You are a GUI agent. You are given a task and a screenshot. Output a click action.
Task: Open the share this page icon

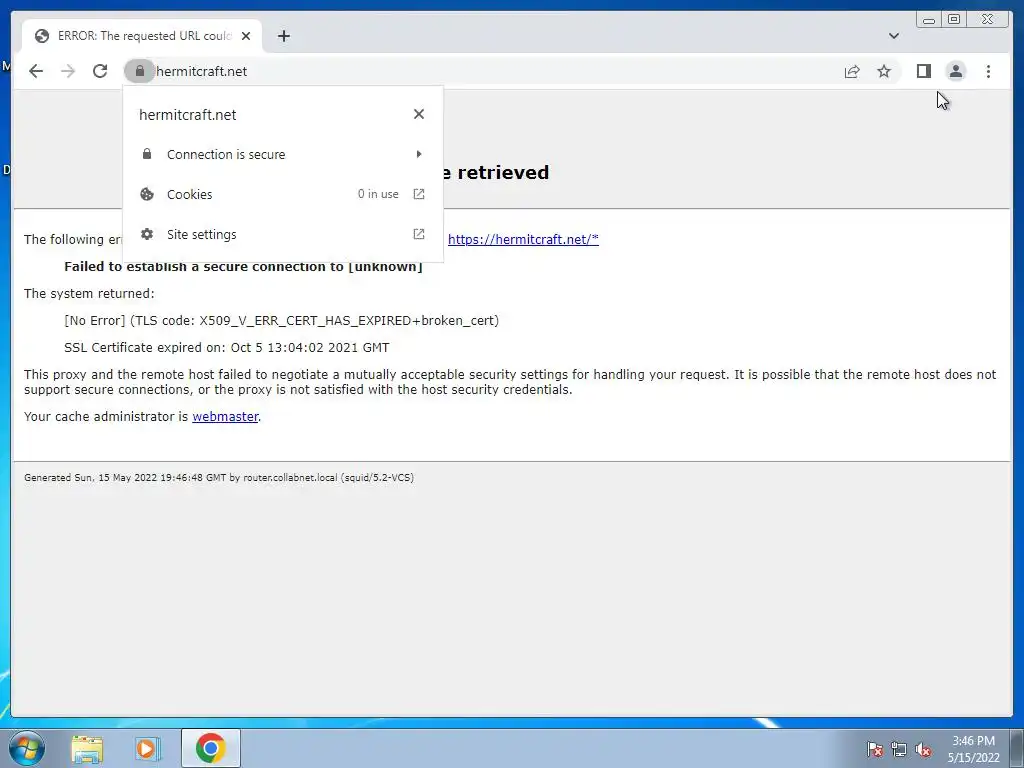(x=852, y=71)
